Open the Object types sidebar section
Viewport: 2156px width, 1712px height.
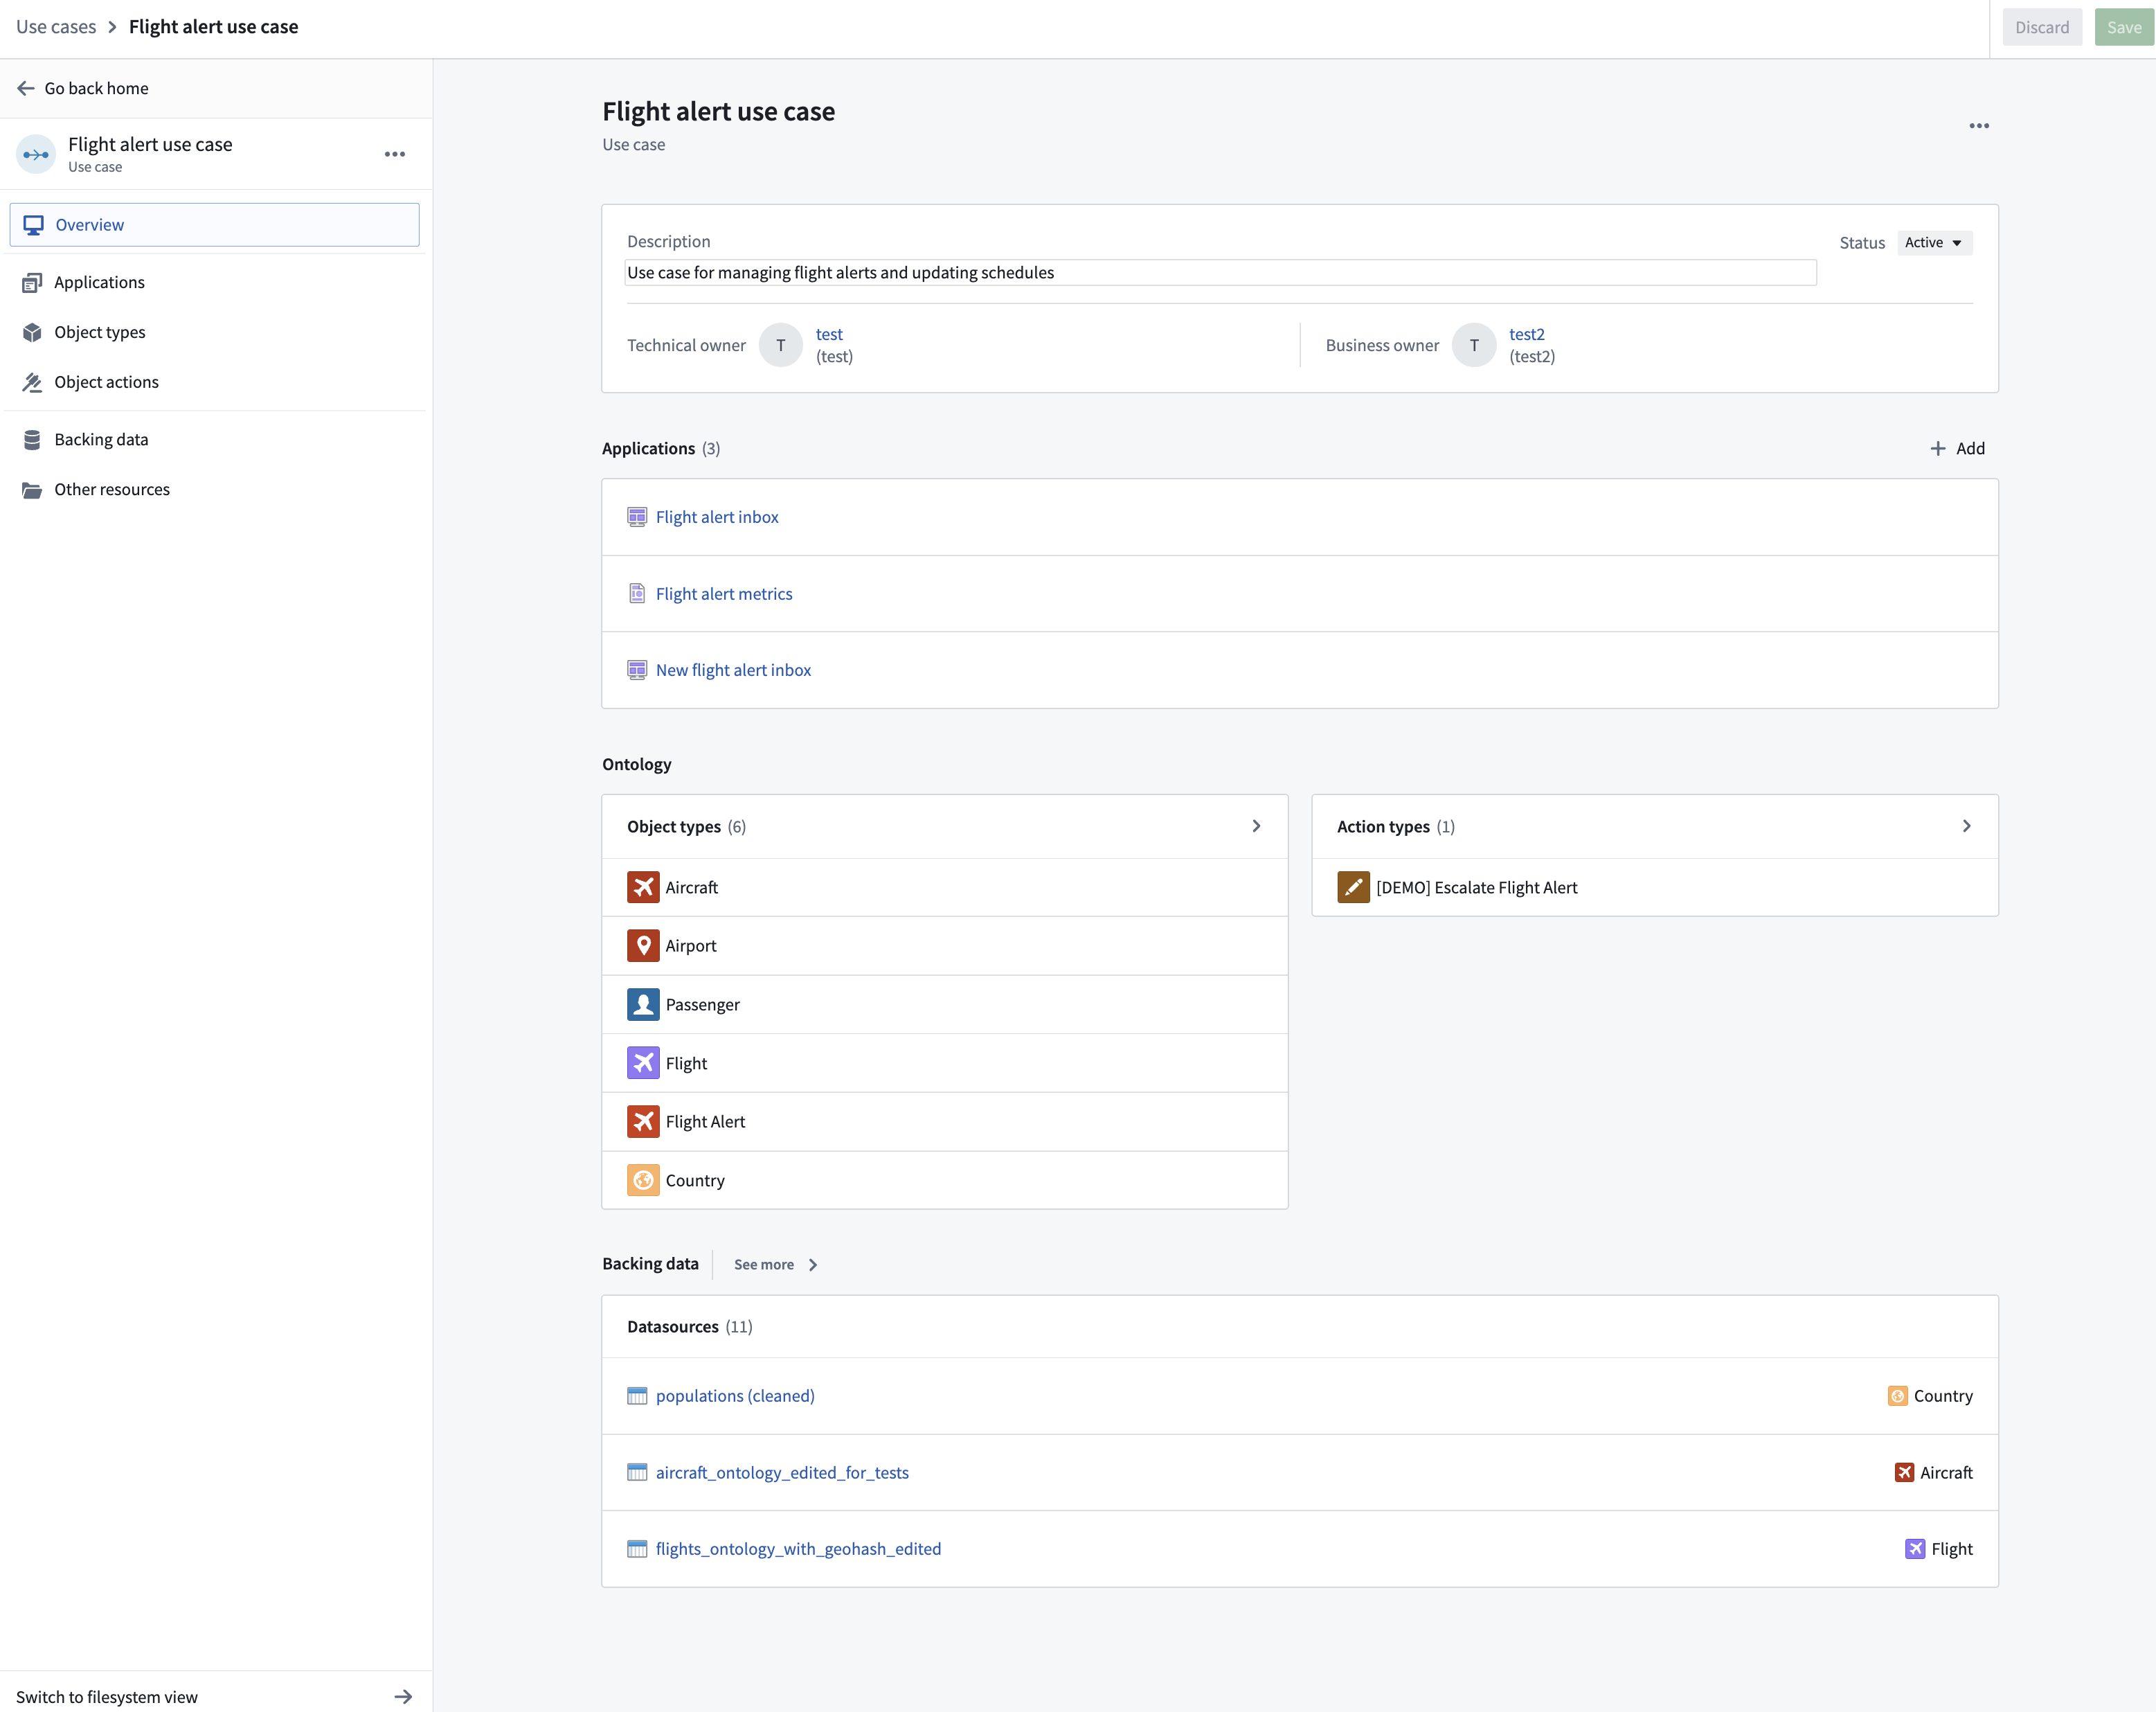[x=214, y=332]
